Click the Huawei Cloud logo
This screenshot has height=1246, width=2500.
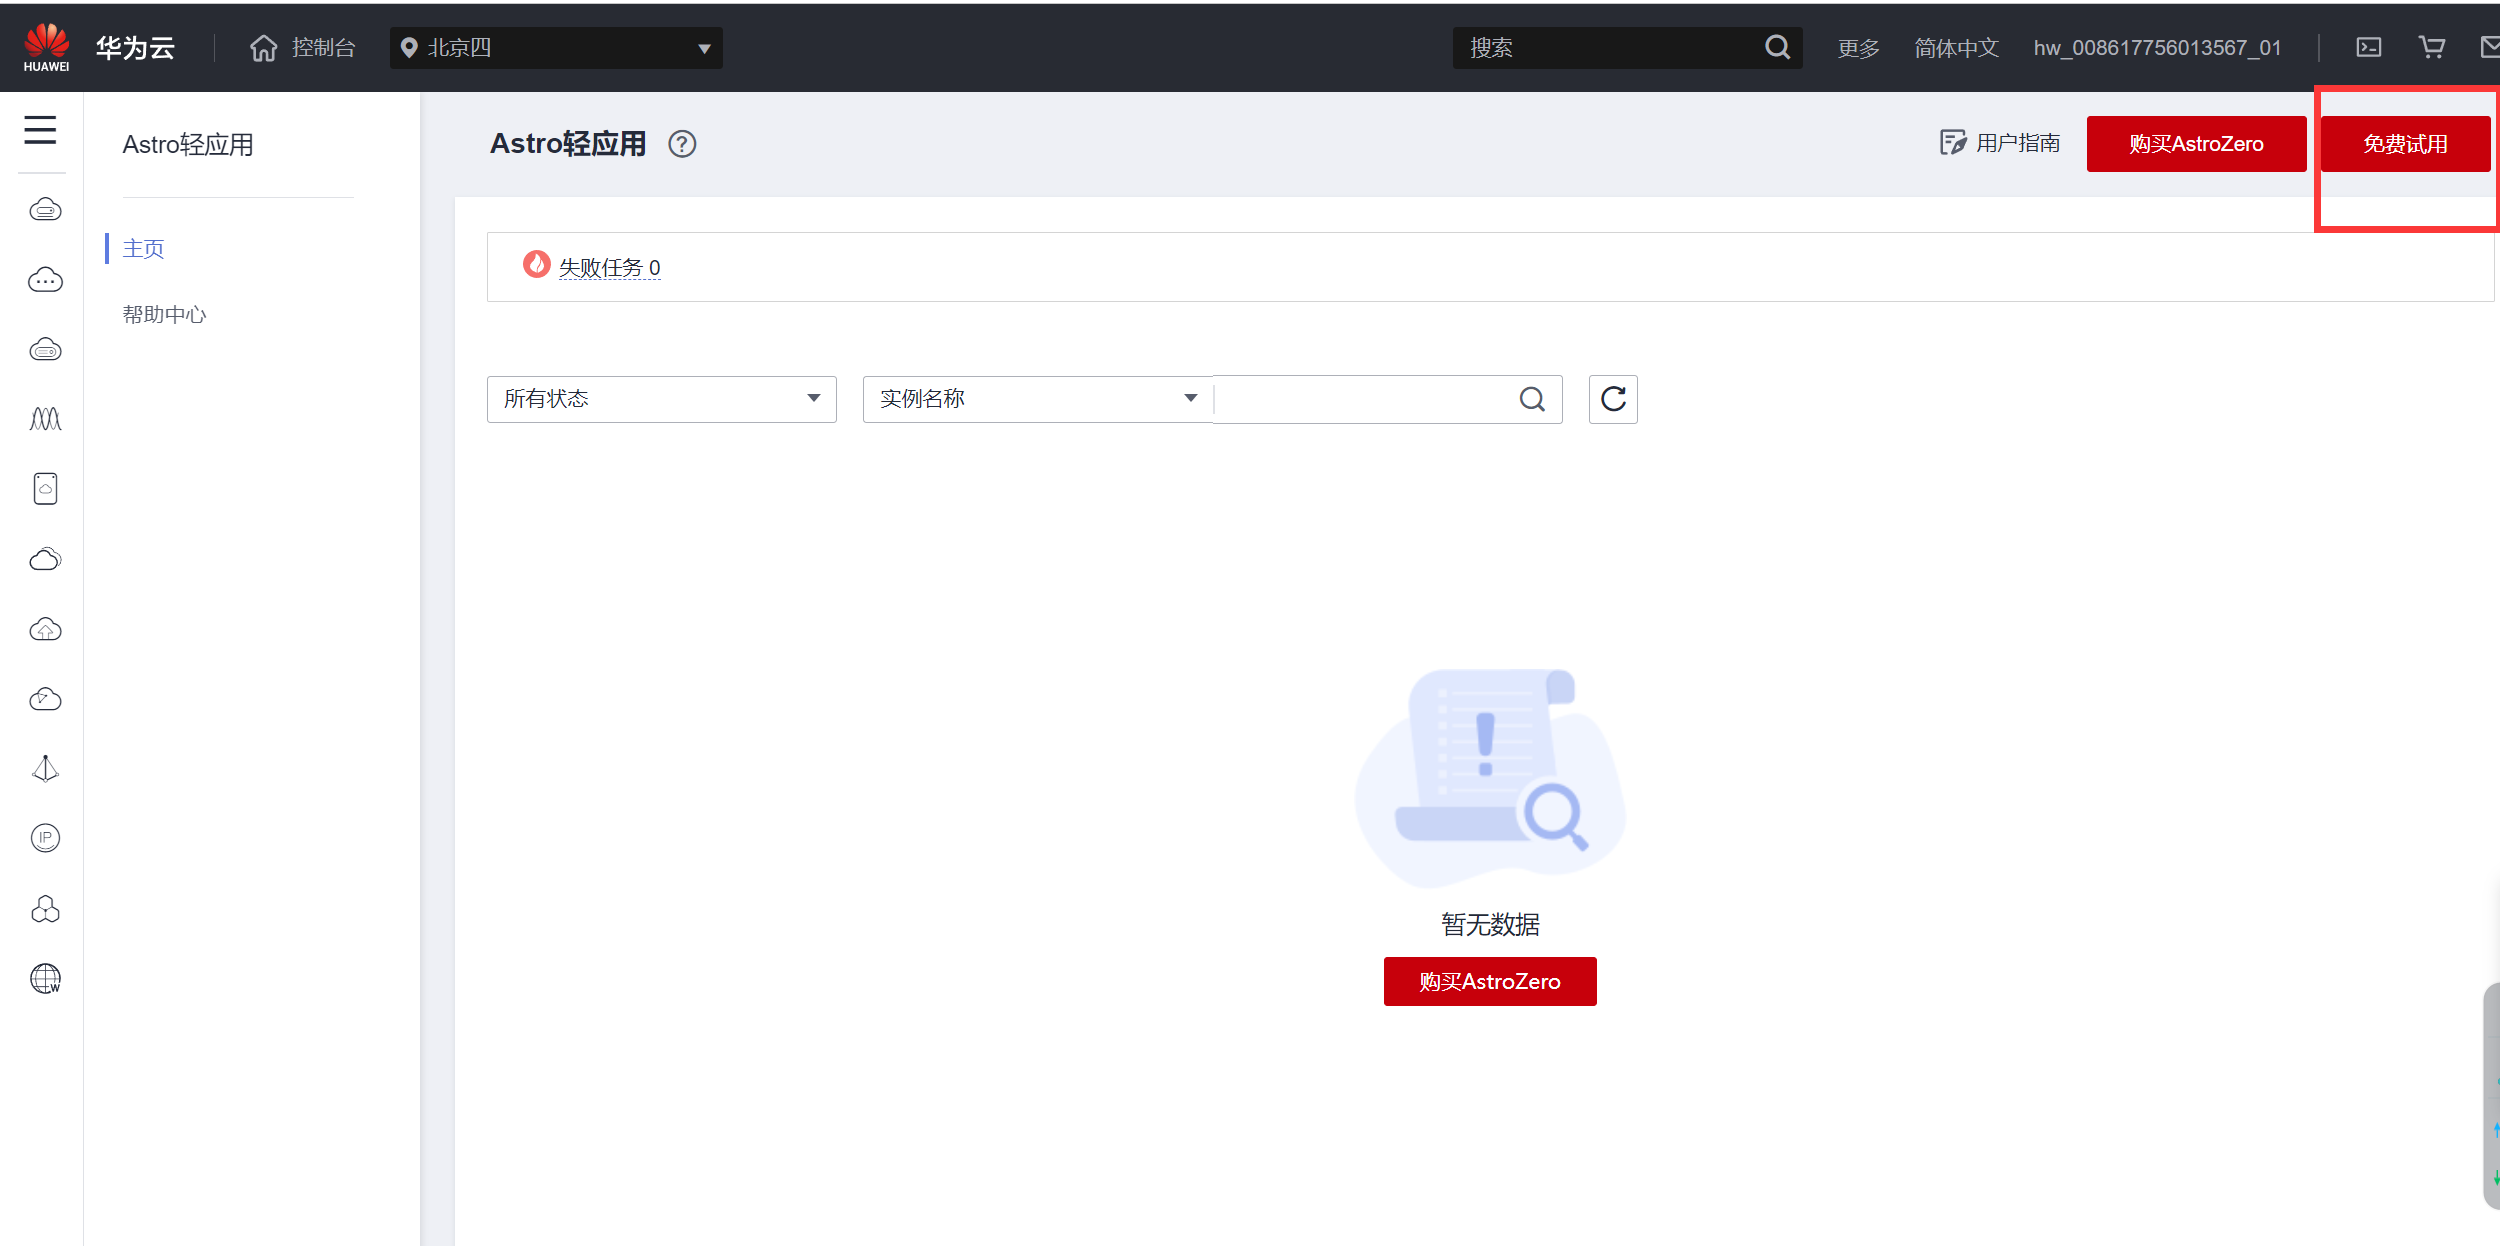tap(47, 47)
